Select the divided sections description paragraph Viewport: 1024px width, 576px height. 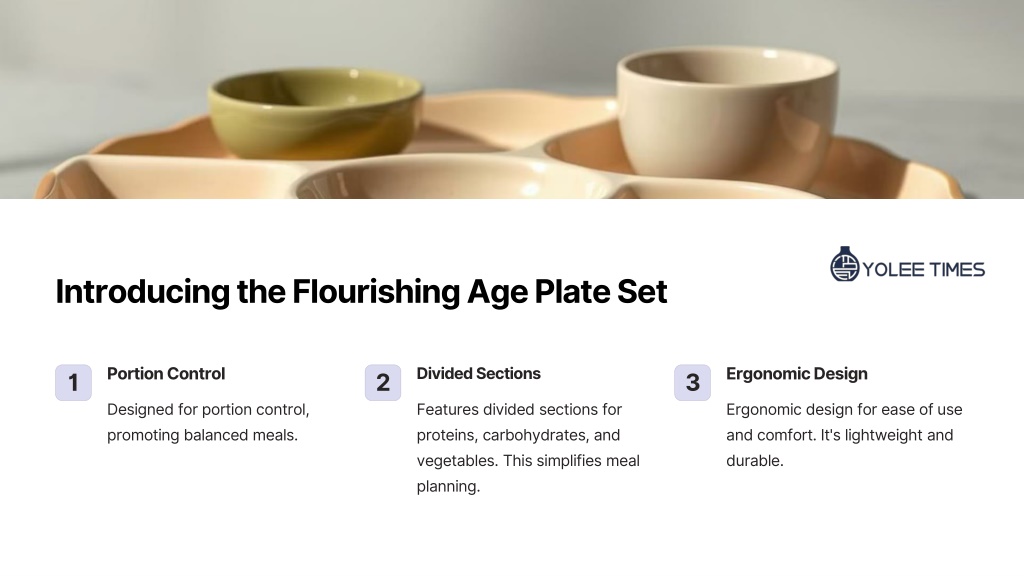point(528,447)
